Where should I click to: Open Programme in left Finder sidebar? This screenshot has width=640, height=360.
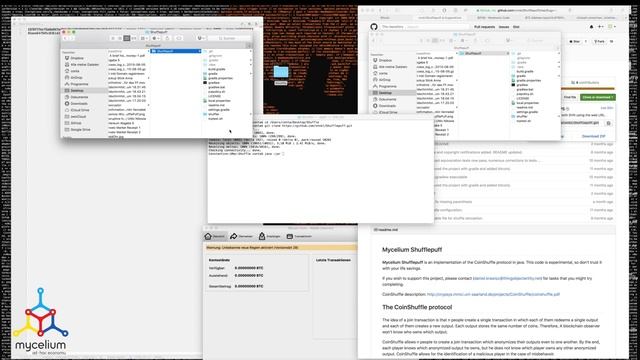point(79,84)
